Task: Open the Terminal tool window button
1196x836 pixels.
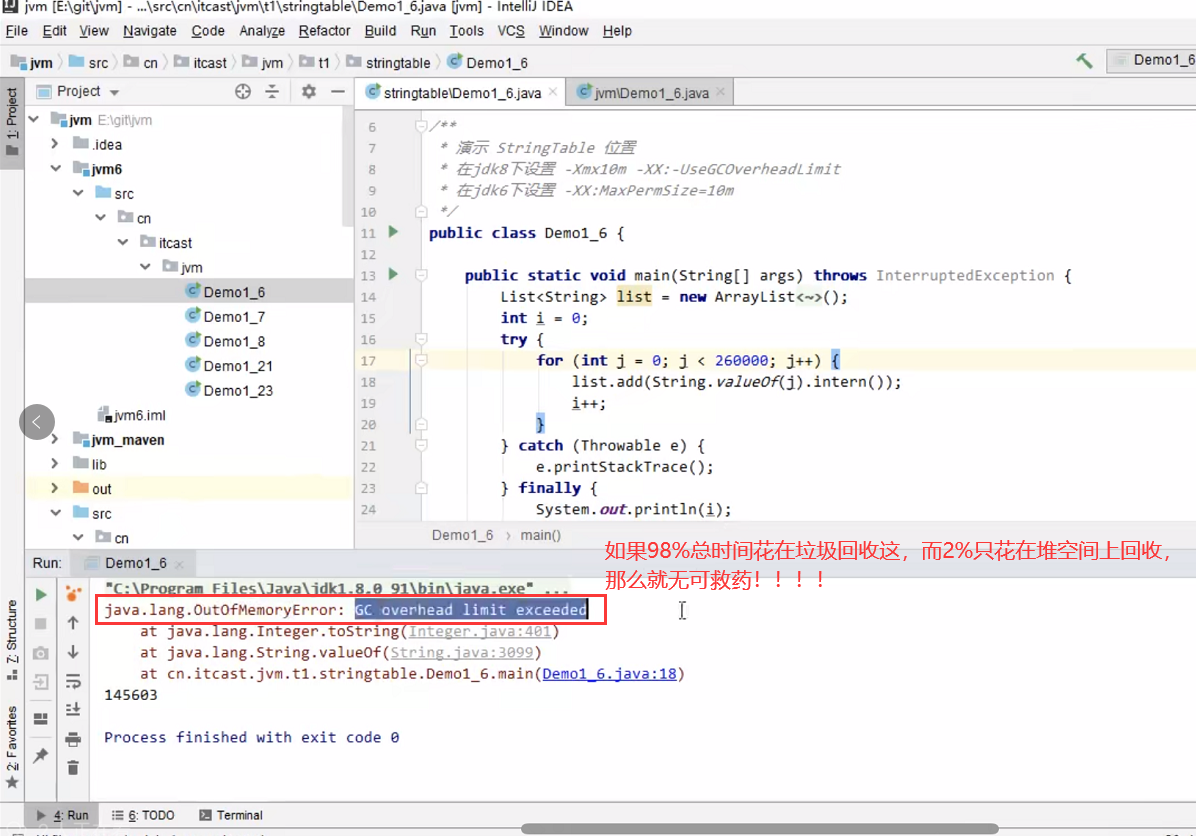Action: 231,815
